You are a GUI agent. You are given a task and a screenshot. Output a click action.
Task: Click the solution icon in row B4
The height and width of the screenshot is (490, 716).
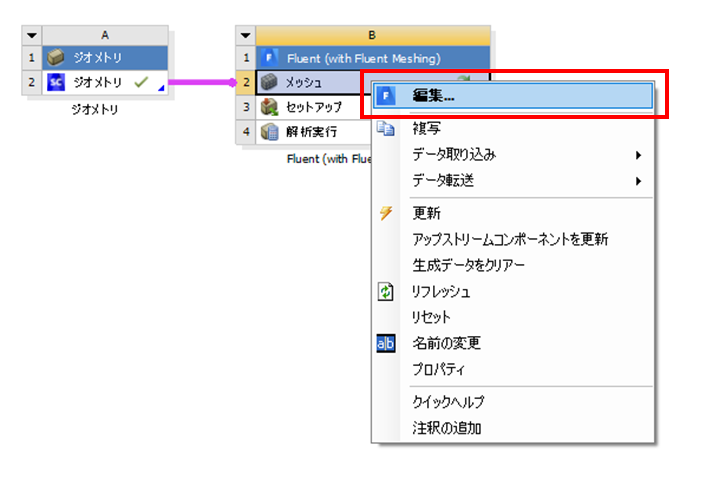pos(269,132)
